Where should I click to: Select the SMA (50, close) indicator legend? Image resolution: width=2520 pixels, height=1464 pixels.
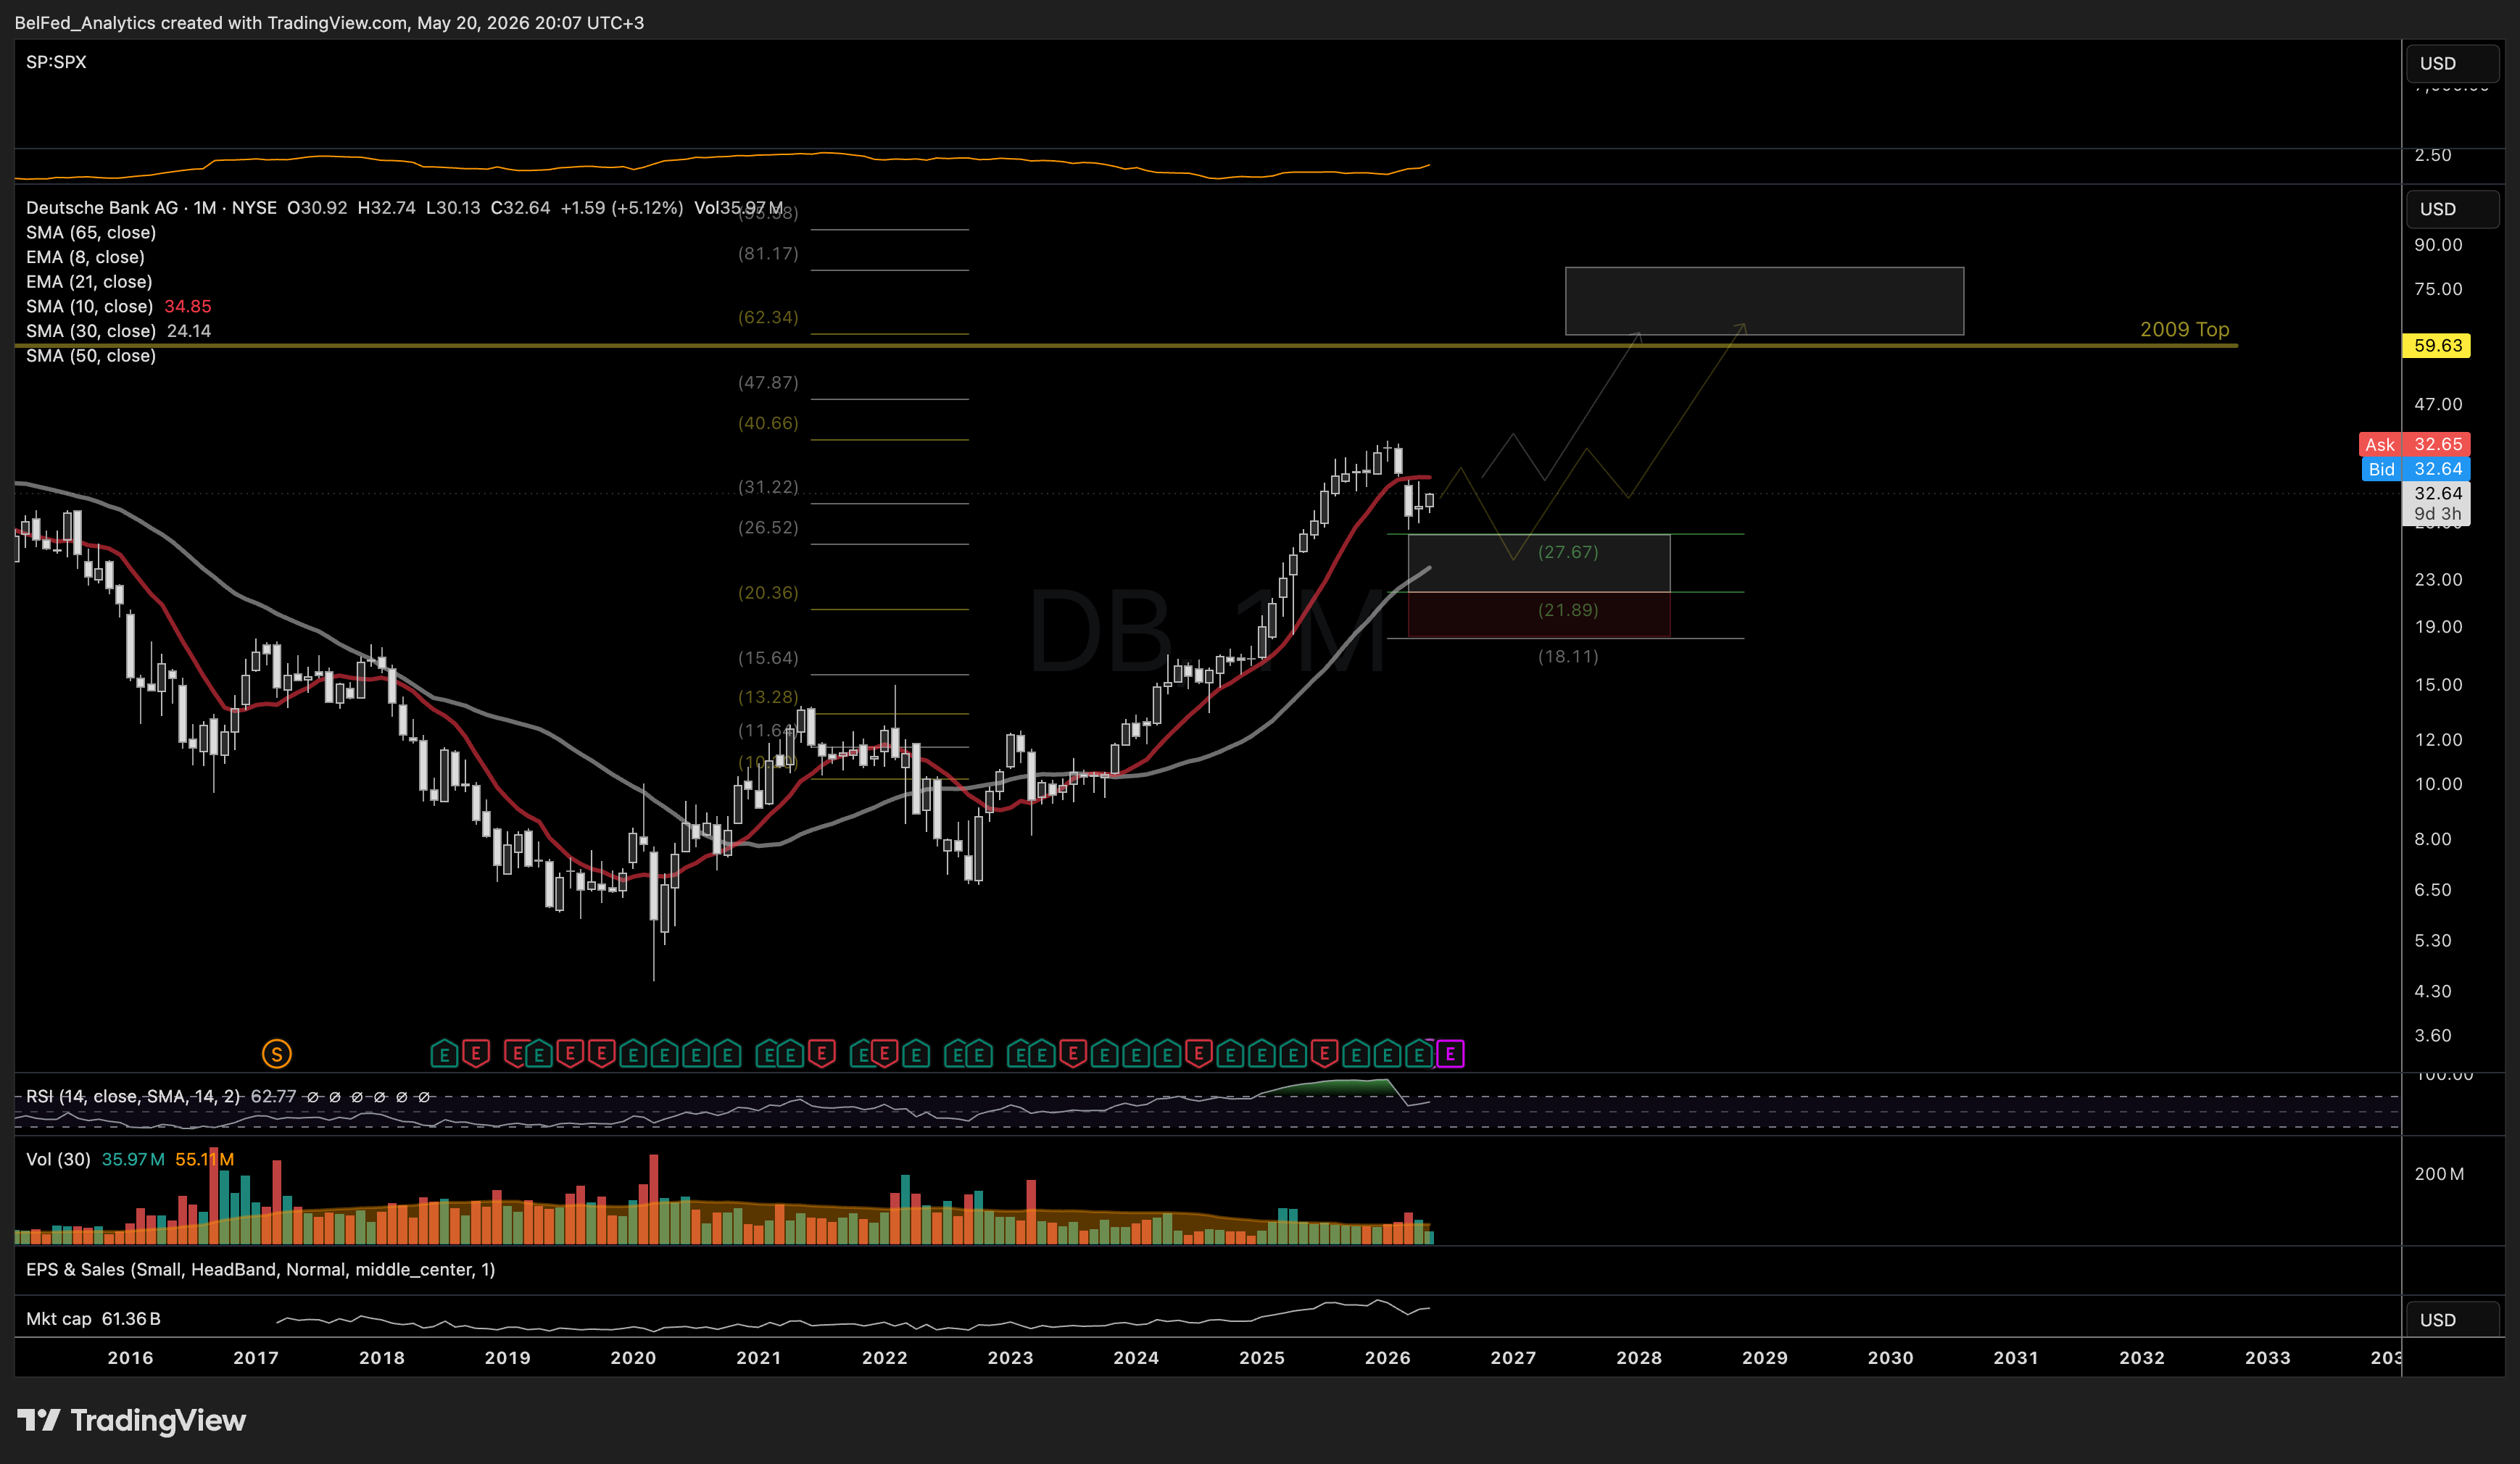pos(91,356)
